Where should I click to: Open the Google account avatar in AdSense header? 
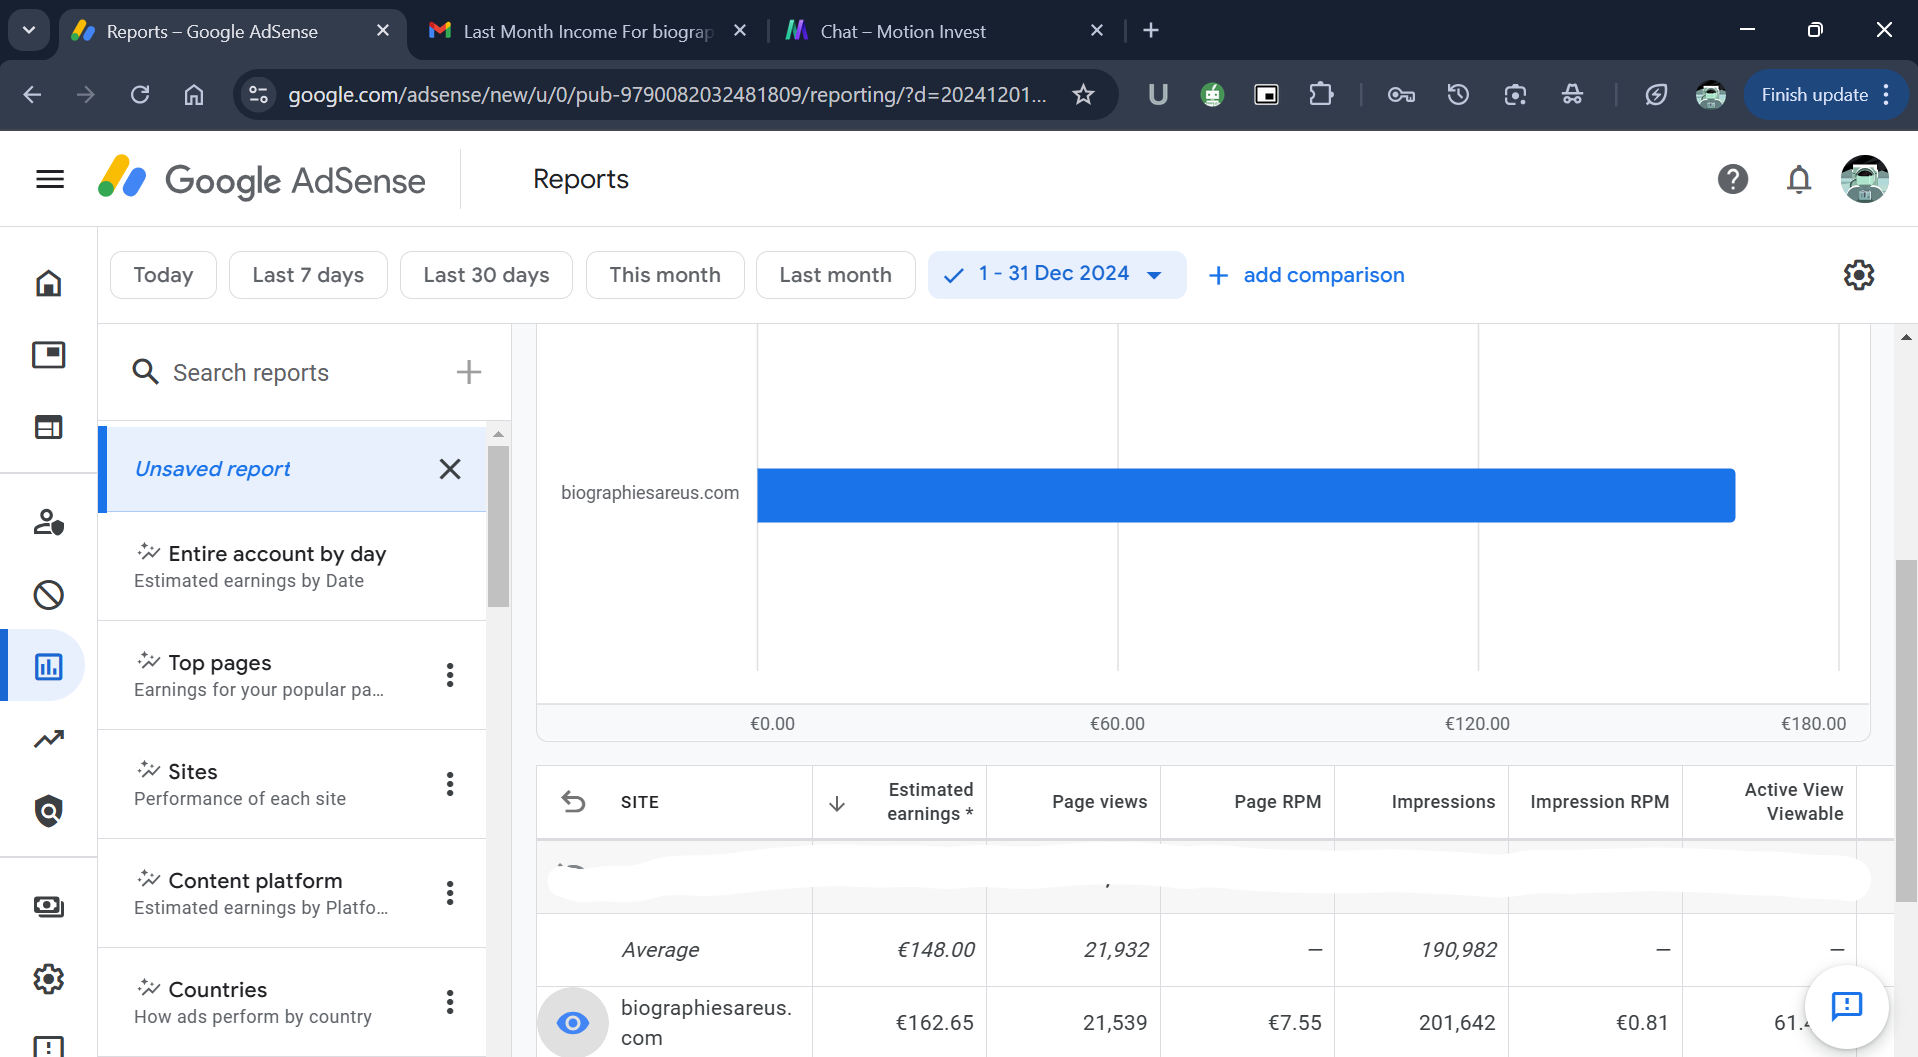(x=1864, y=179)
